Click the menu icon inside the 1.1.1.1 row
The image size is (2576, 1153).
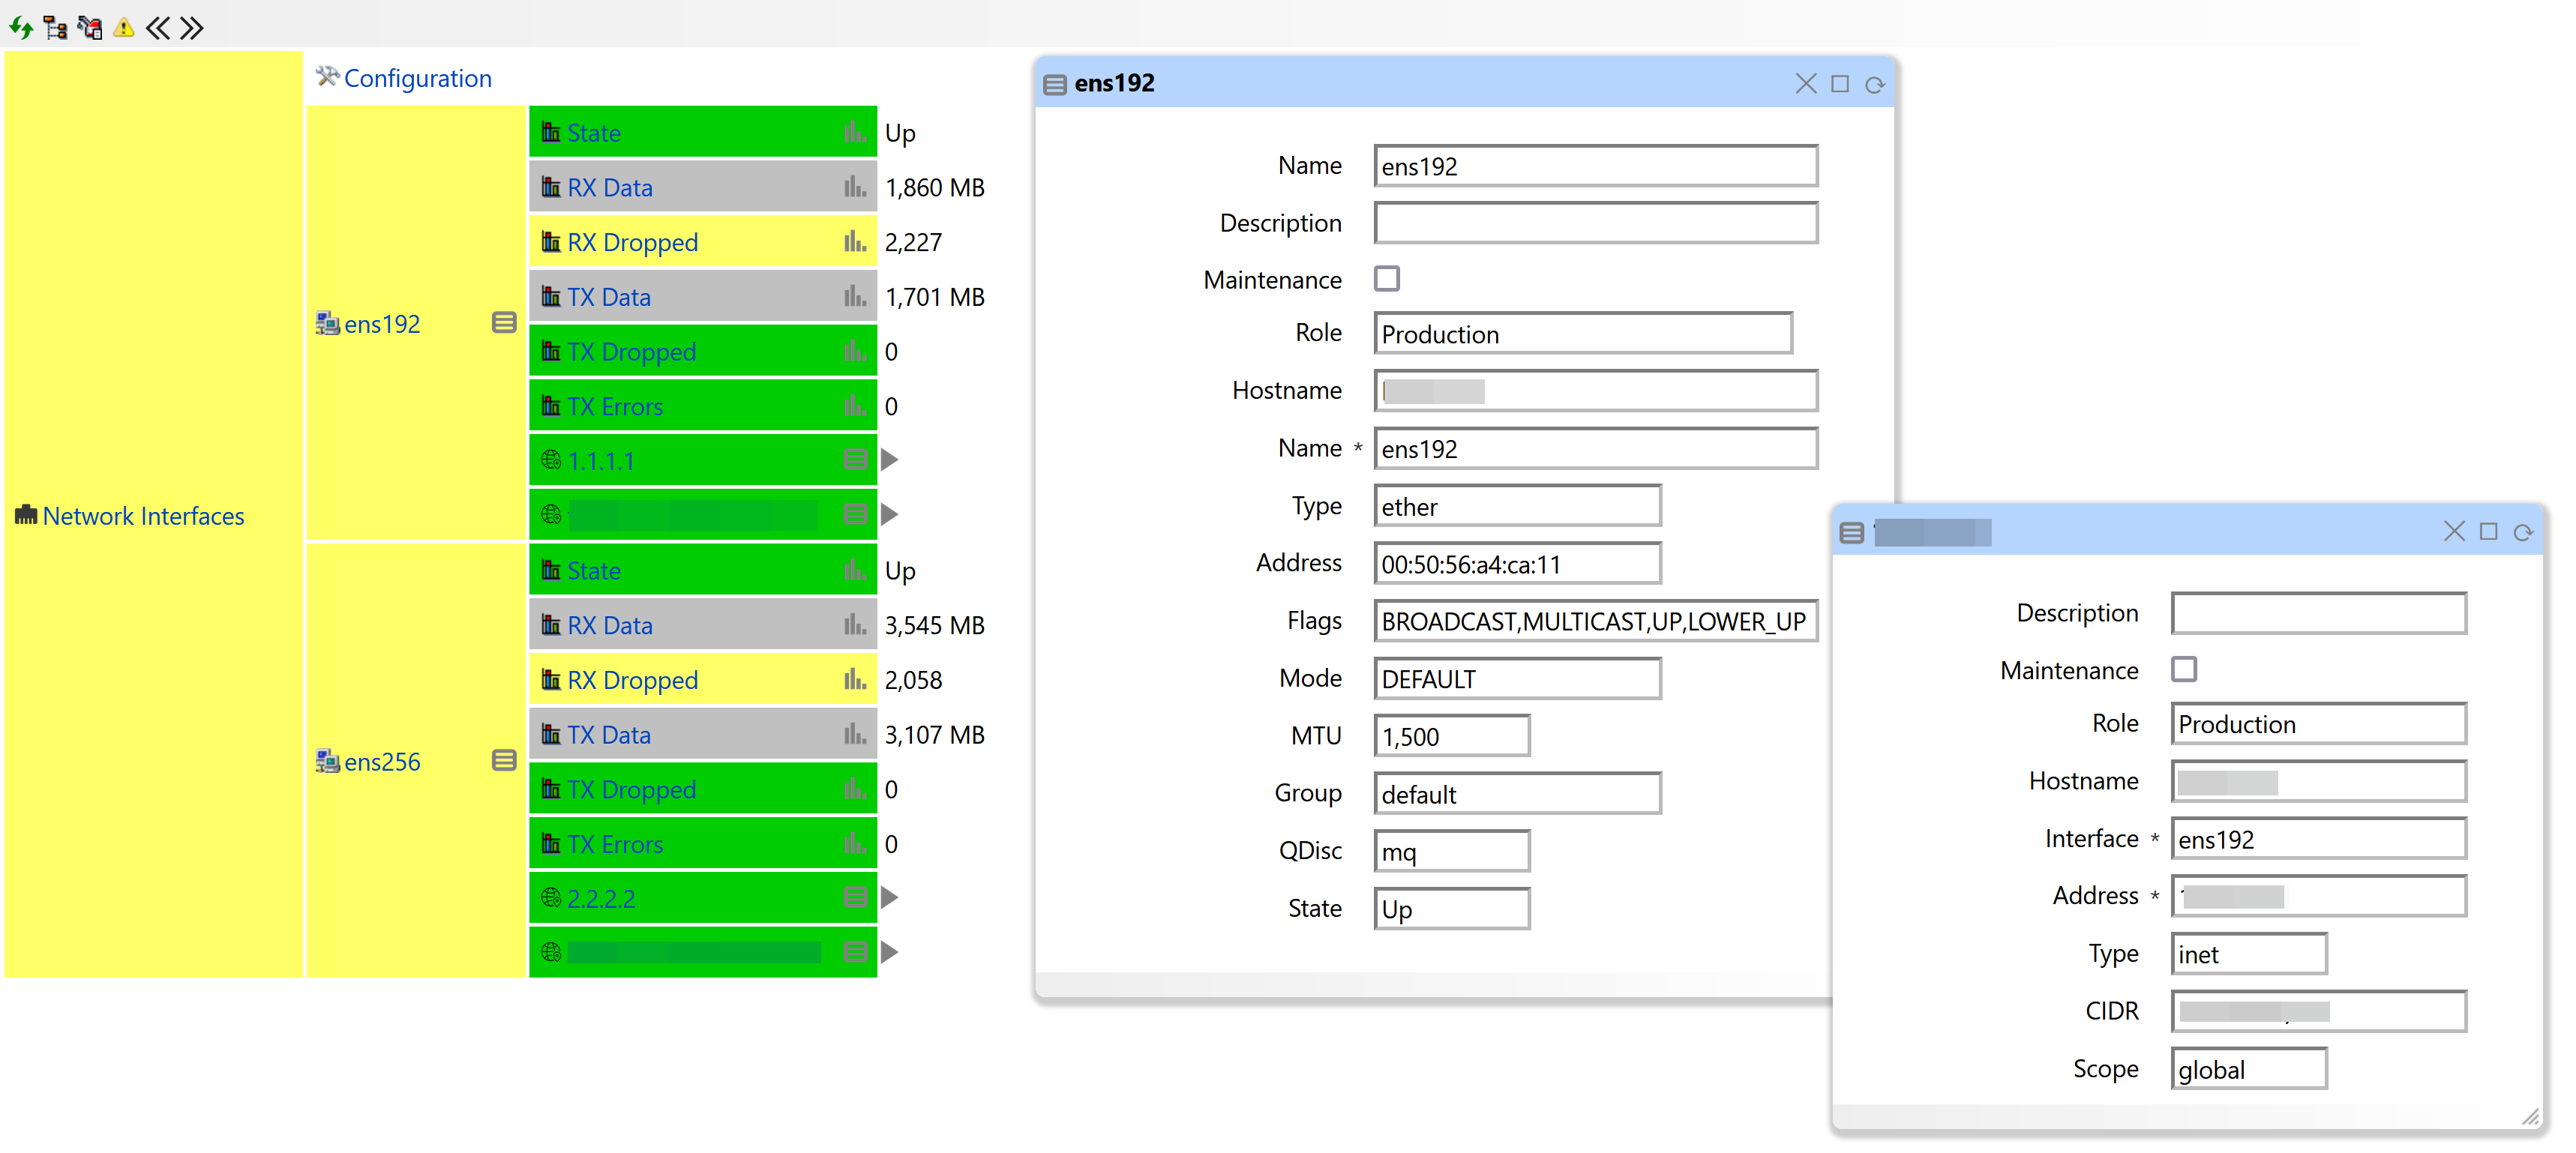(x=854, y=459)
